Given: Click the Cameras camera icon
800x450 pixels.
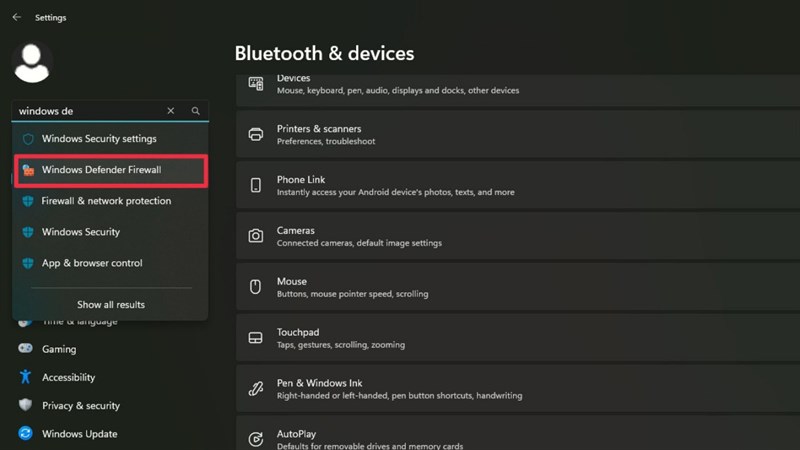Looking at the screenshot, I should pos(256,236).
